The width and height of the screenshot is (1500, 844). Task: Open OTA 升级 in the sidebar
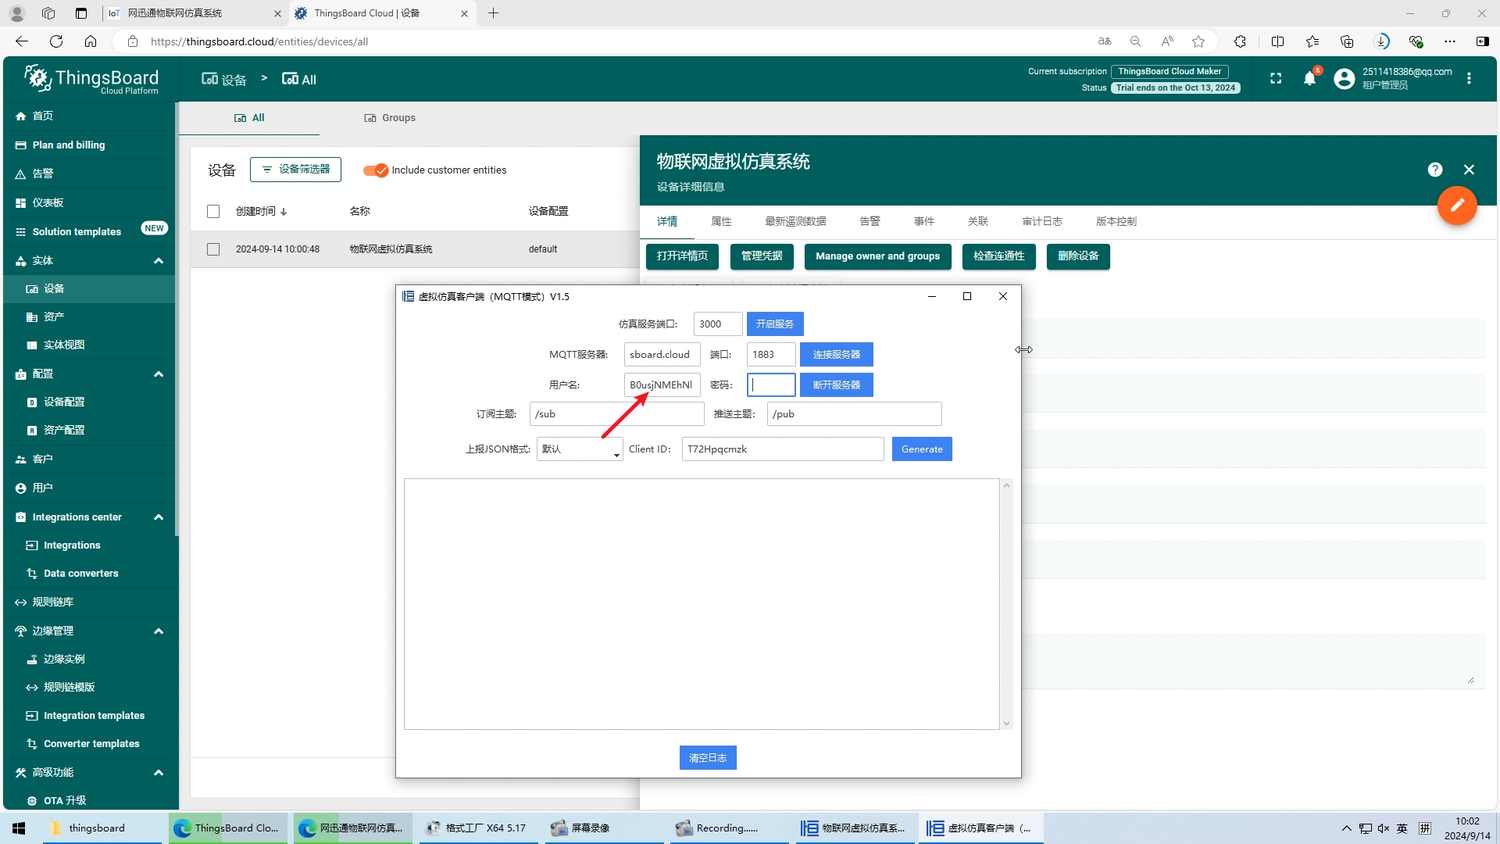(x=65, y=800)
